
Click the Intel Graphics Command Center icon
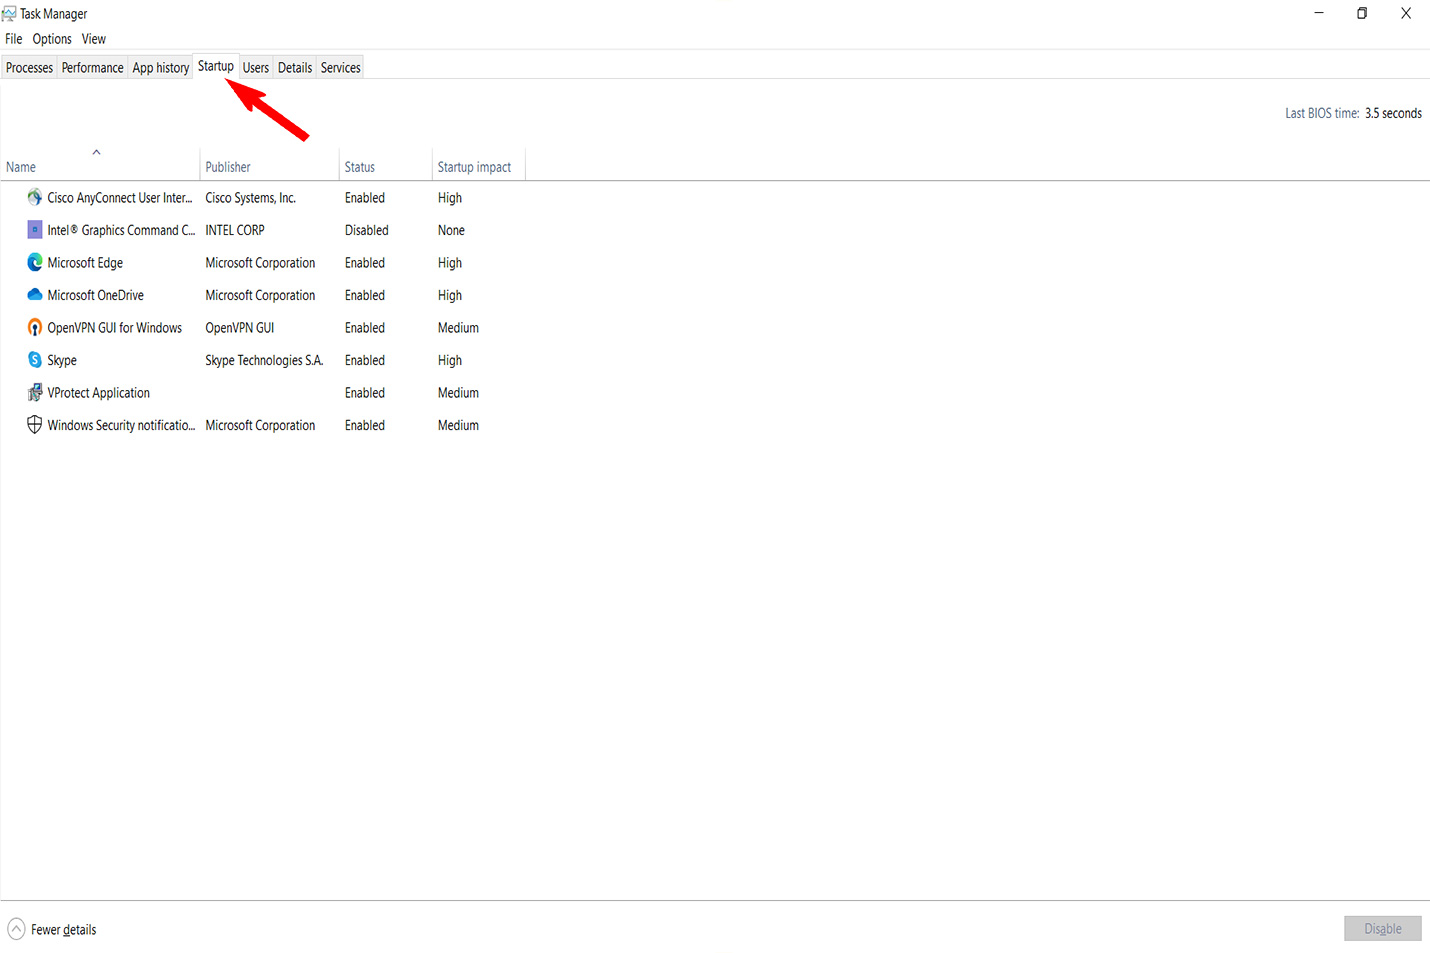tap(35, 230)
